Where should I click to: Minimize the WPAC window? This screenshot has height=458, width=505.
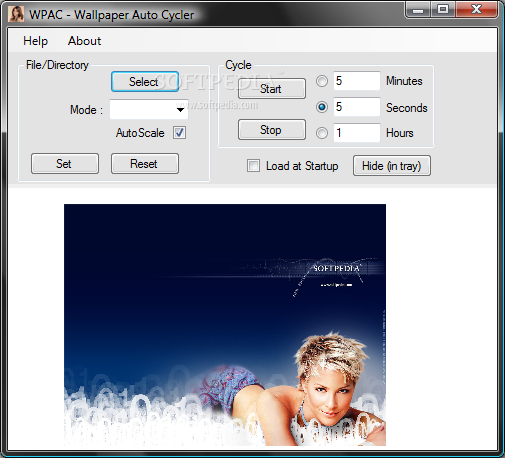(418, 9)
